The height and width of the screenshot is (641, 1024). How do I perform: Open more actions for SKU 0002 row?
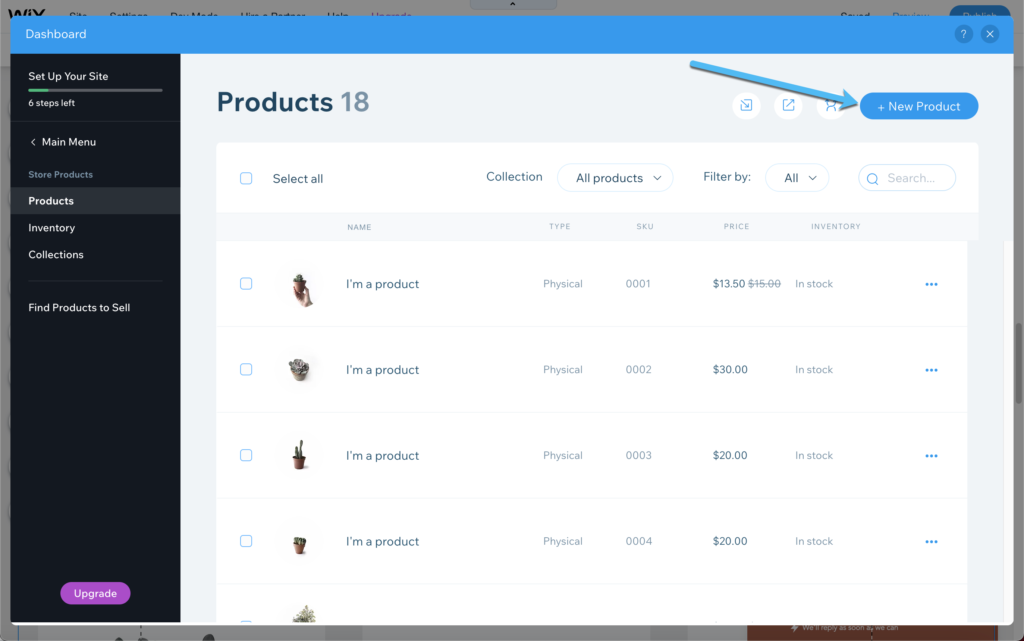931,370
